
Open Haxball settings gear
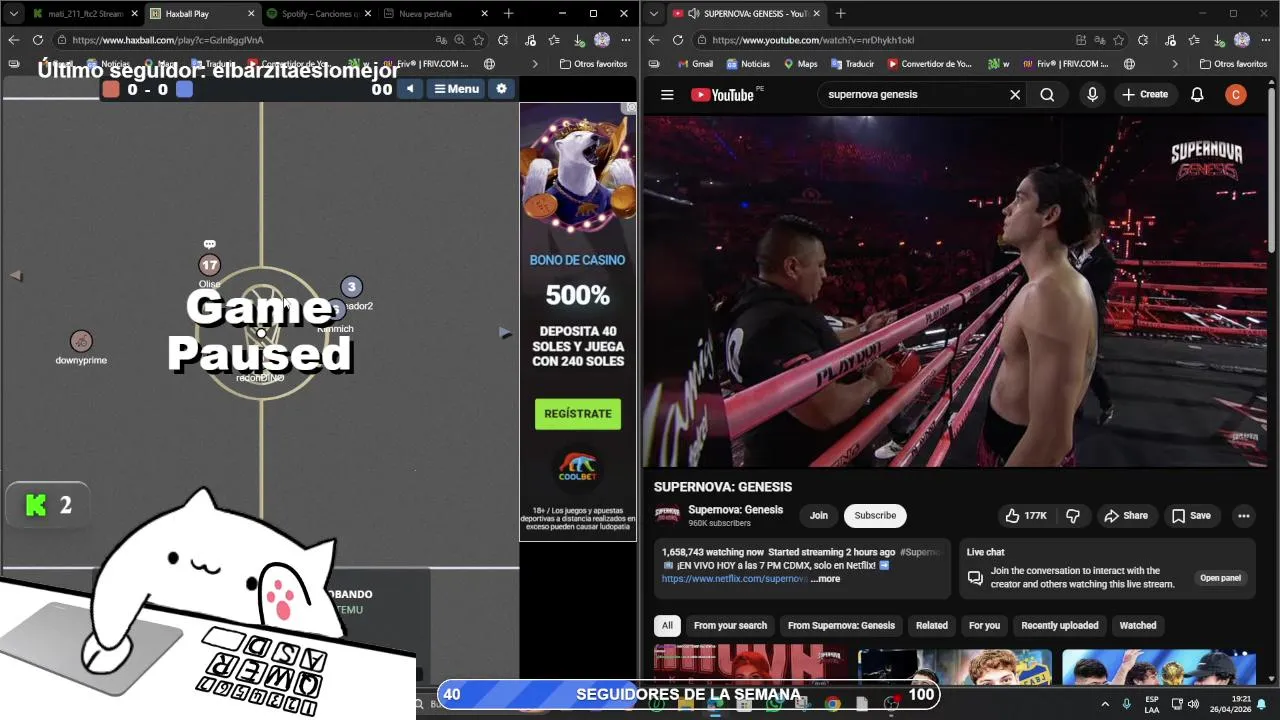pos(502,89)
